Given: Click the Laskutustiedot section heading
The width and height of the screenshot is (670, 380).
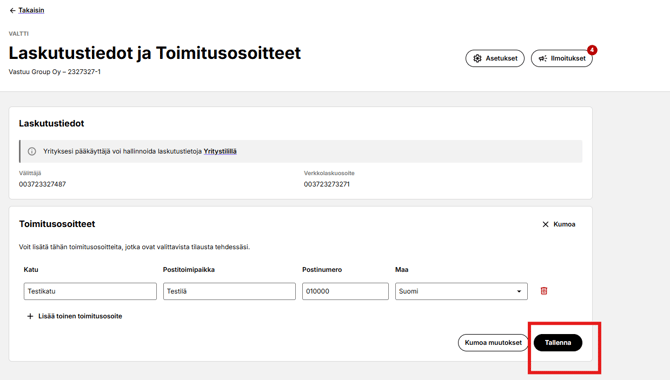Looking at the screenshot, I should pyautogui.click(x=51, y=124).
